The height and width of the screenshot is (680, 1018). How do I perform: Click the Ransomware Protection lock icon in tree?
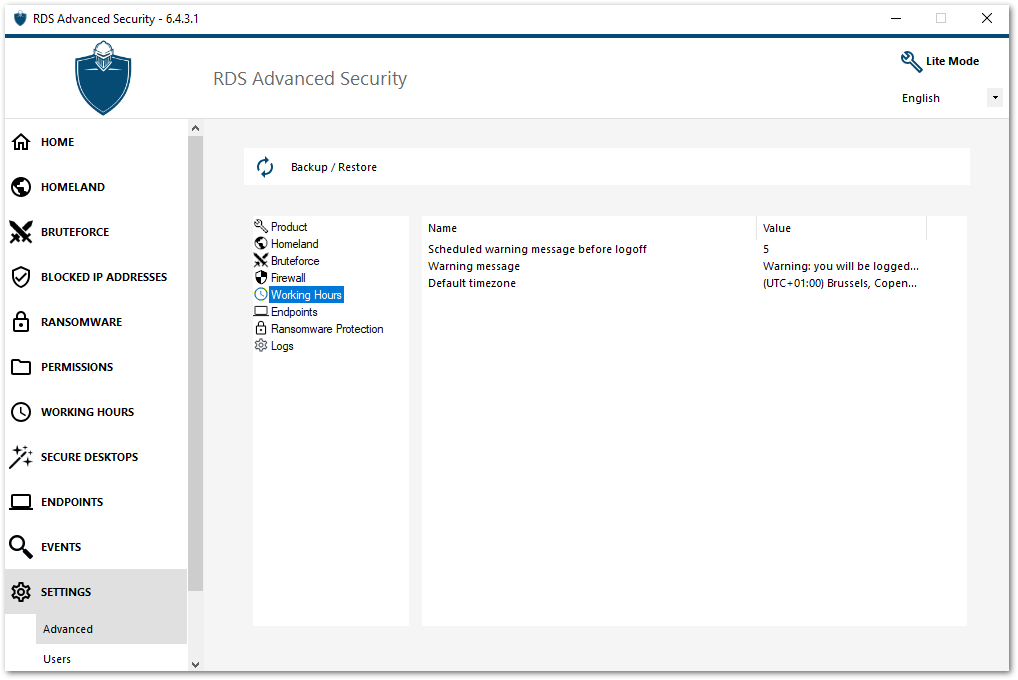point(261,328)
